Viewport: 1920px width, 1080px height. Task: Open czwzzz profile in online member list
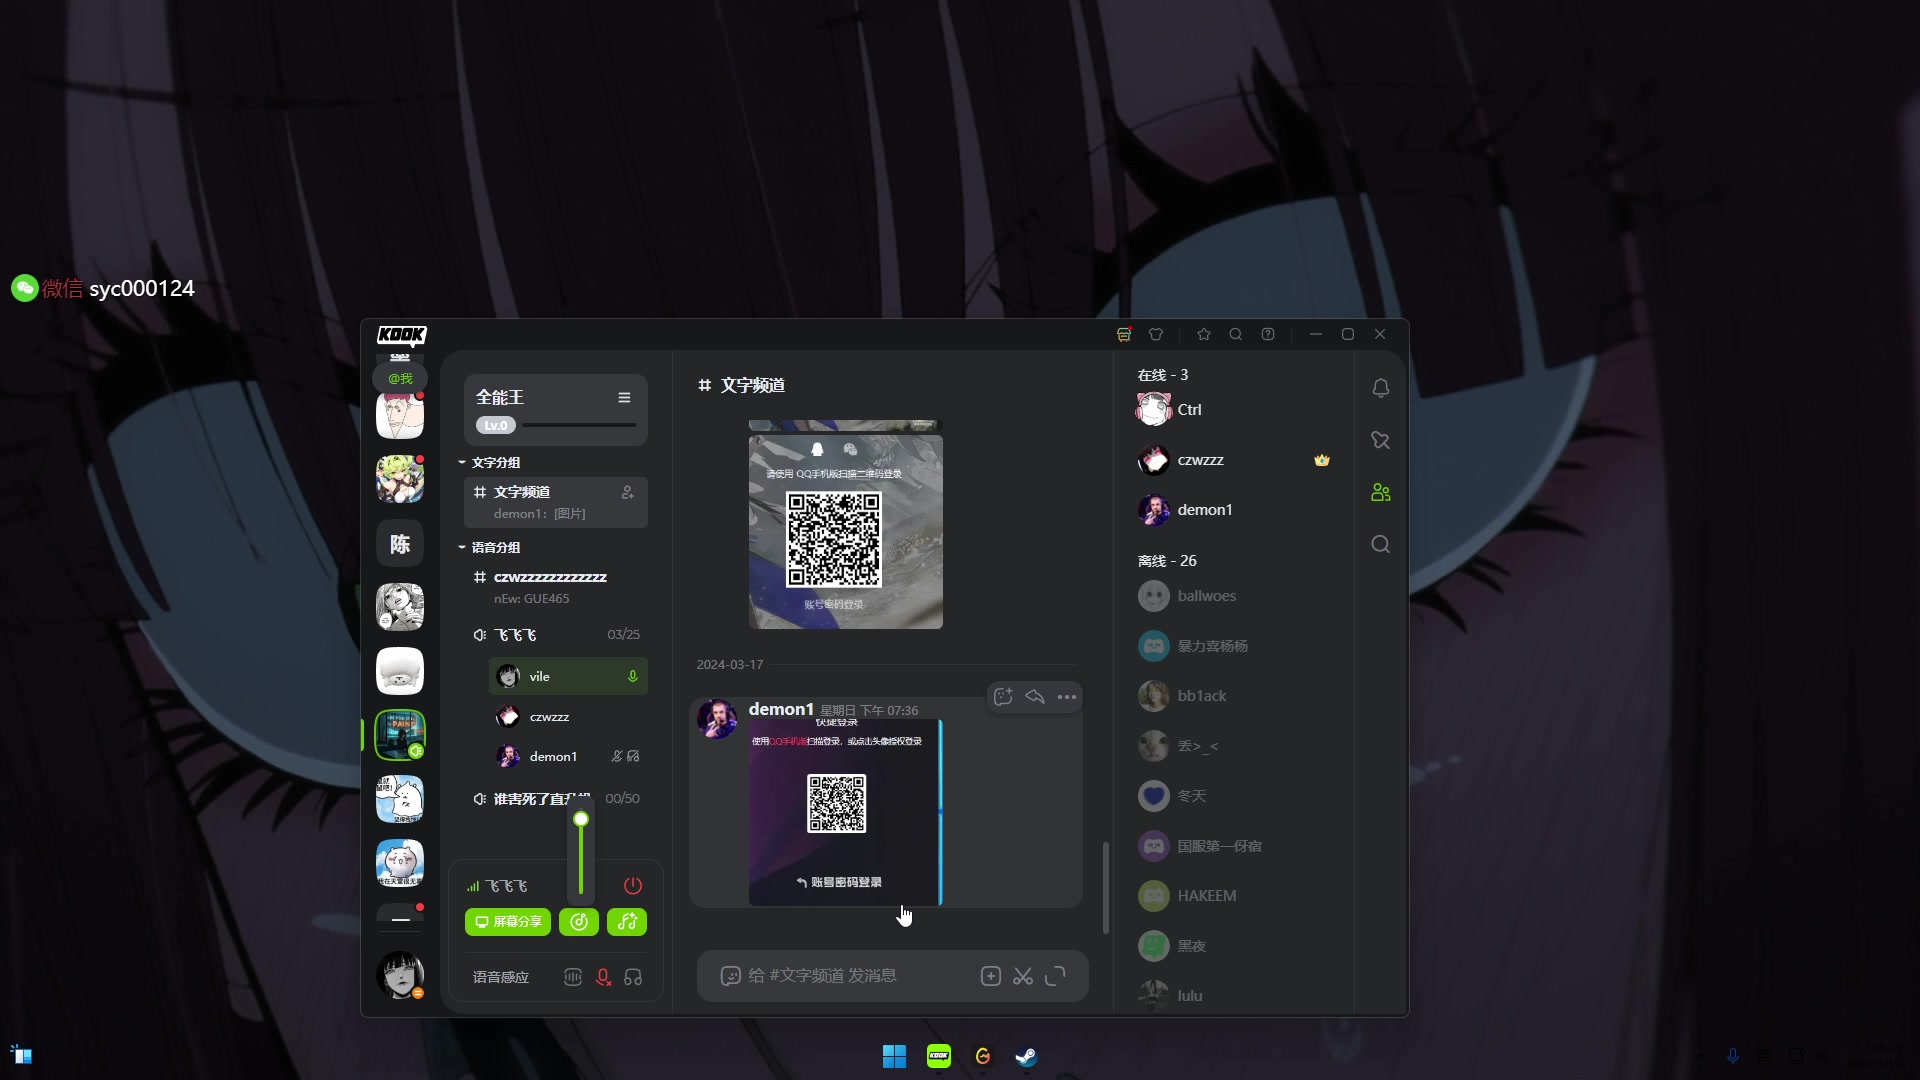(1234, 460)
